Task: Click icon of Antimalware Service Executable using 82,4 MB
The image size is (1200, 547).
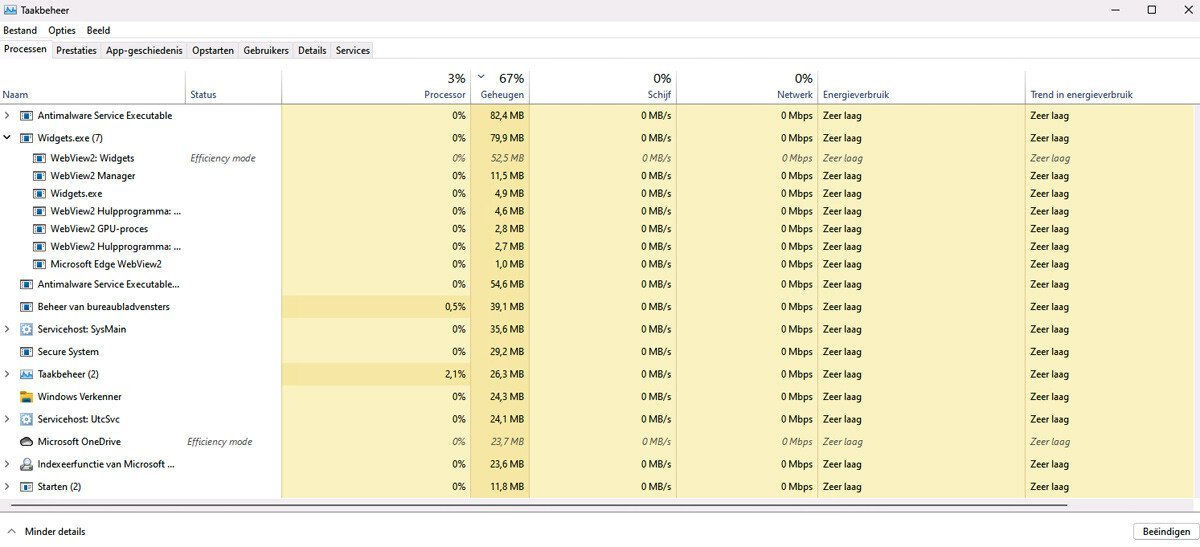Action: click(x=26, y=116)
